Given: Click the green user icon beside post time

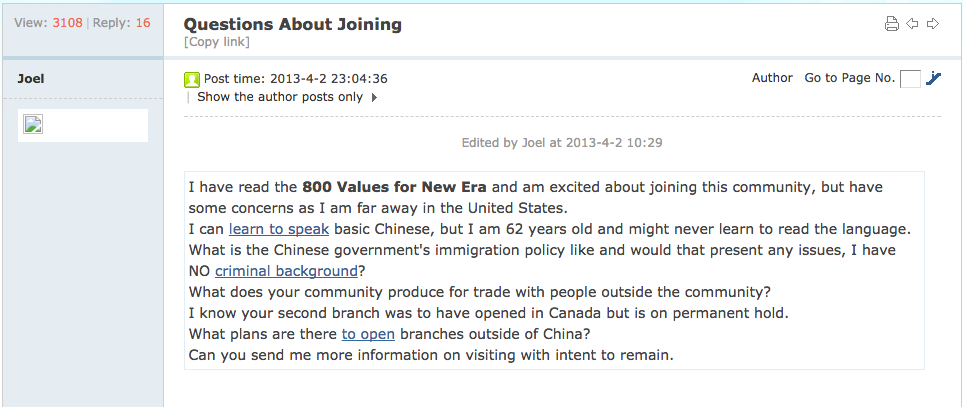Looking at the screenshot, I should point(192,79).
